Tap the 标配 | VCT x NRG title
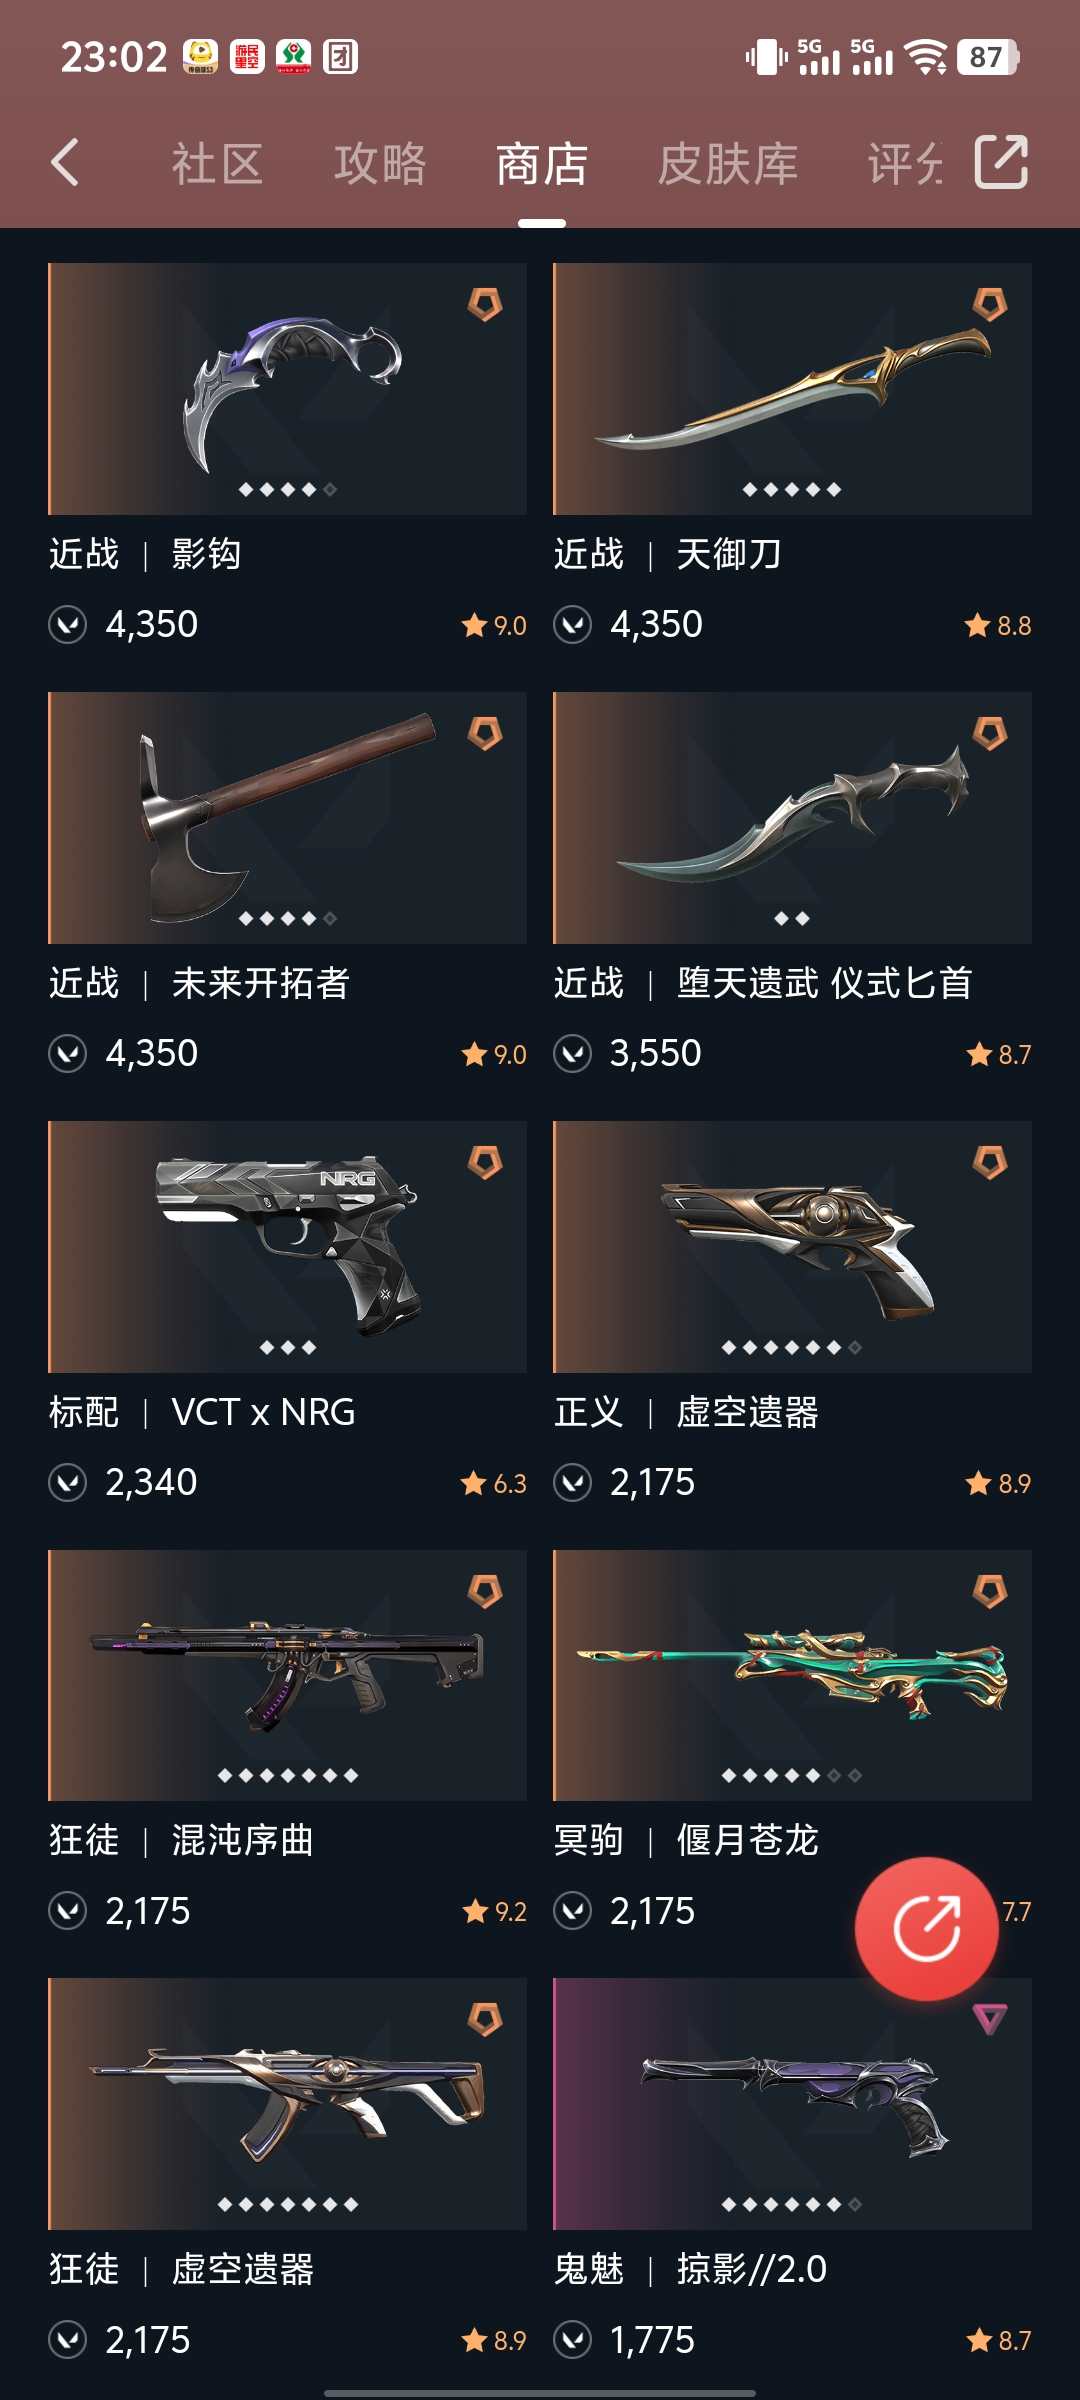The image size is (1080, 2400). coord(202,1412)
